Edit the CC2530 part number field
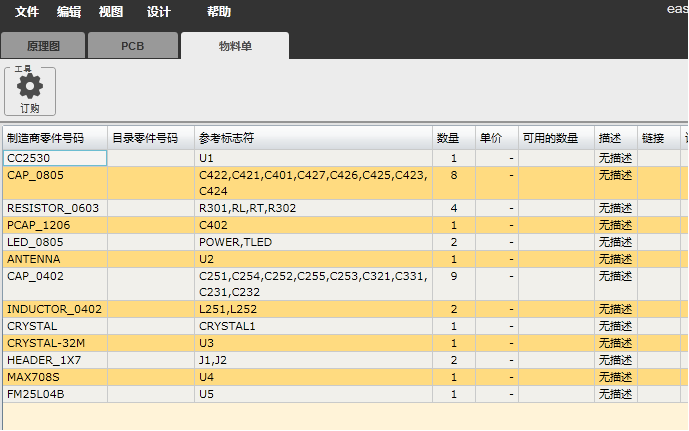This screenshot has height=431, width=689. click(55, 158)
